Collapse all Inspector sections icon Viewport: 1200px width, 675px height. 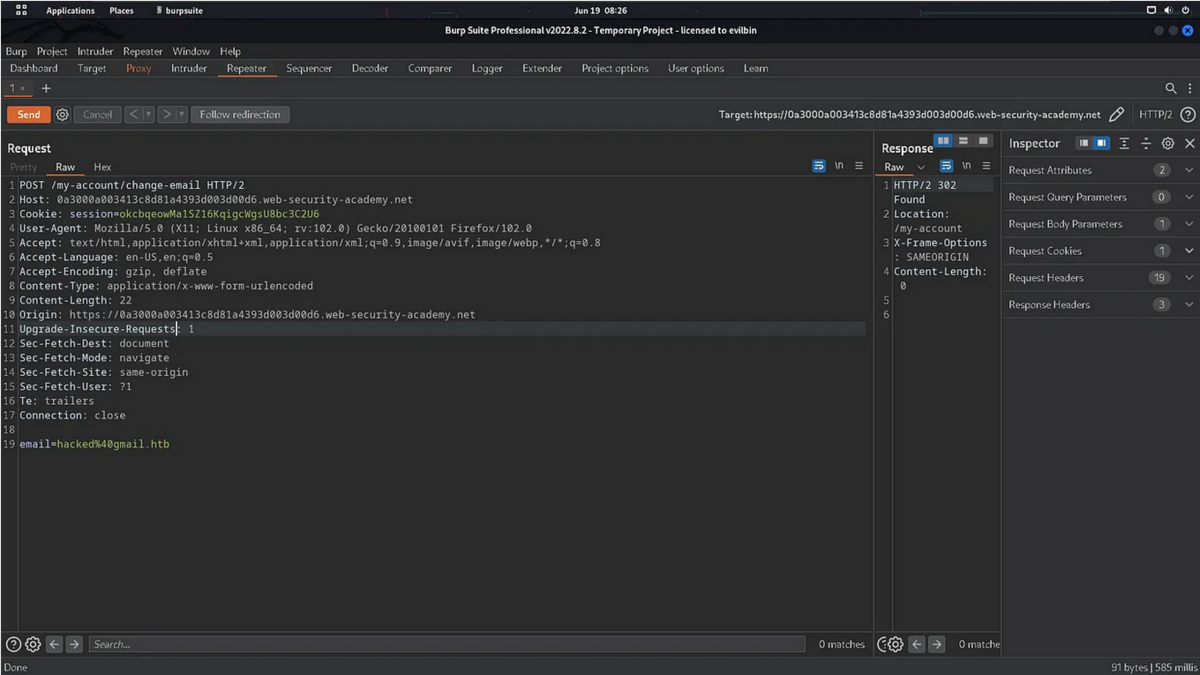coord(1146,144)
